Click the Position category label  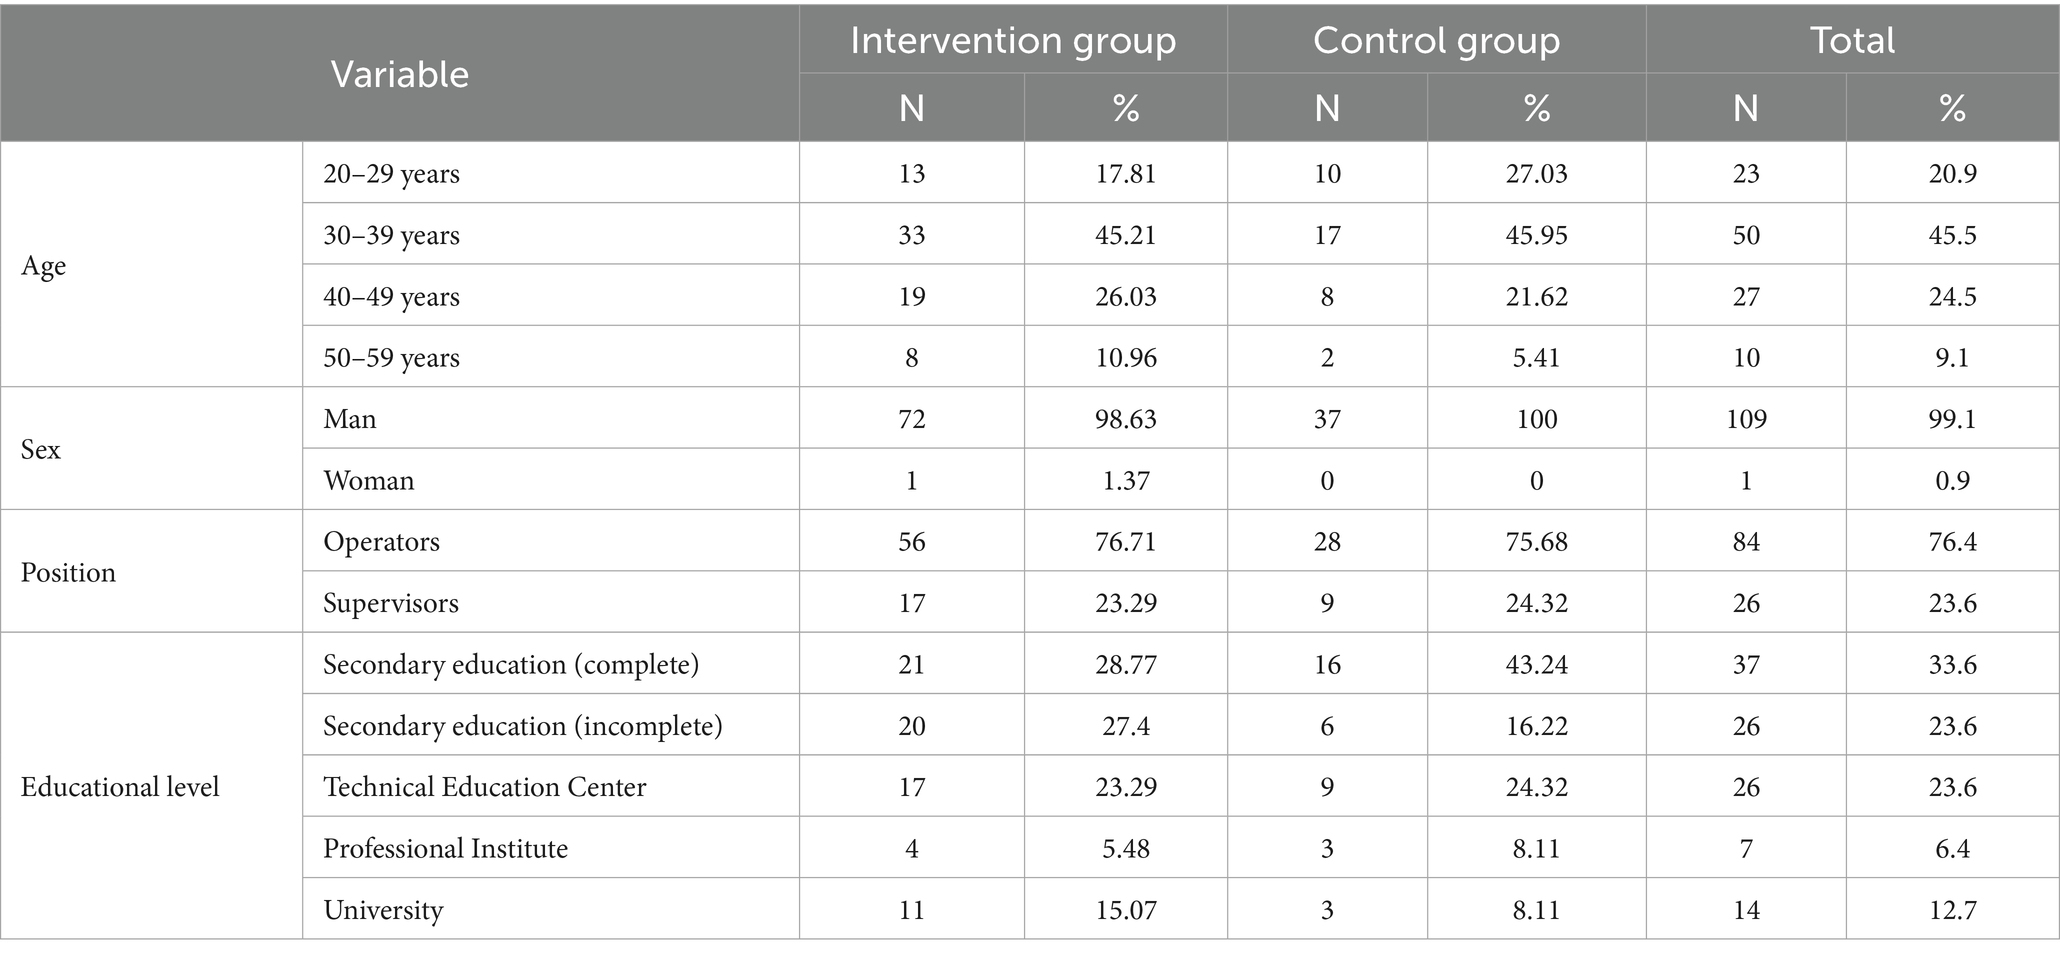(x=68, y=573)
